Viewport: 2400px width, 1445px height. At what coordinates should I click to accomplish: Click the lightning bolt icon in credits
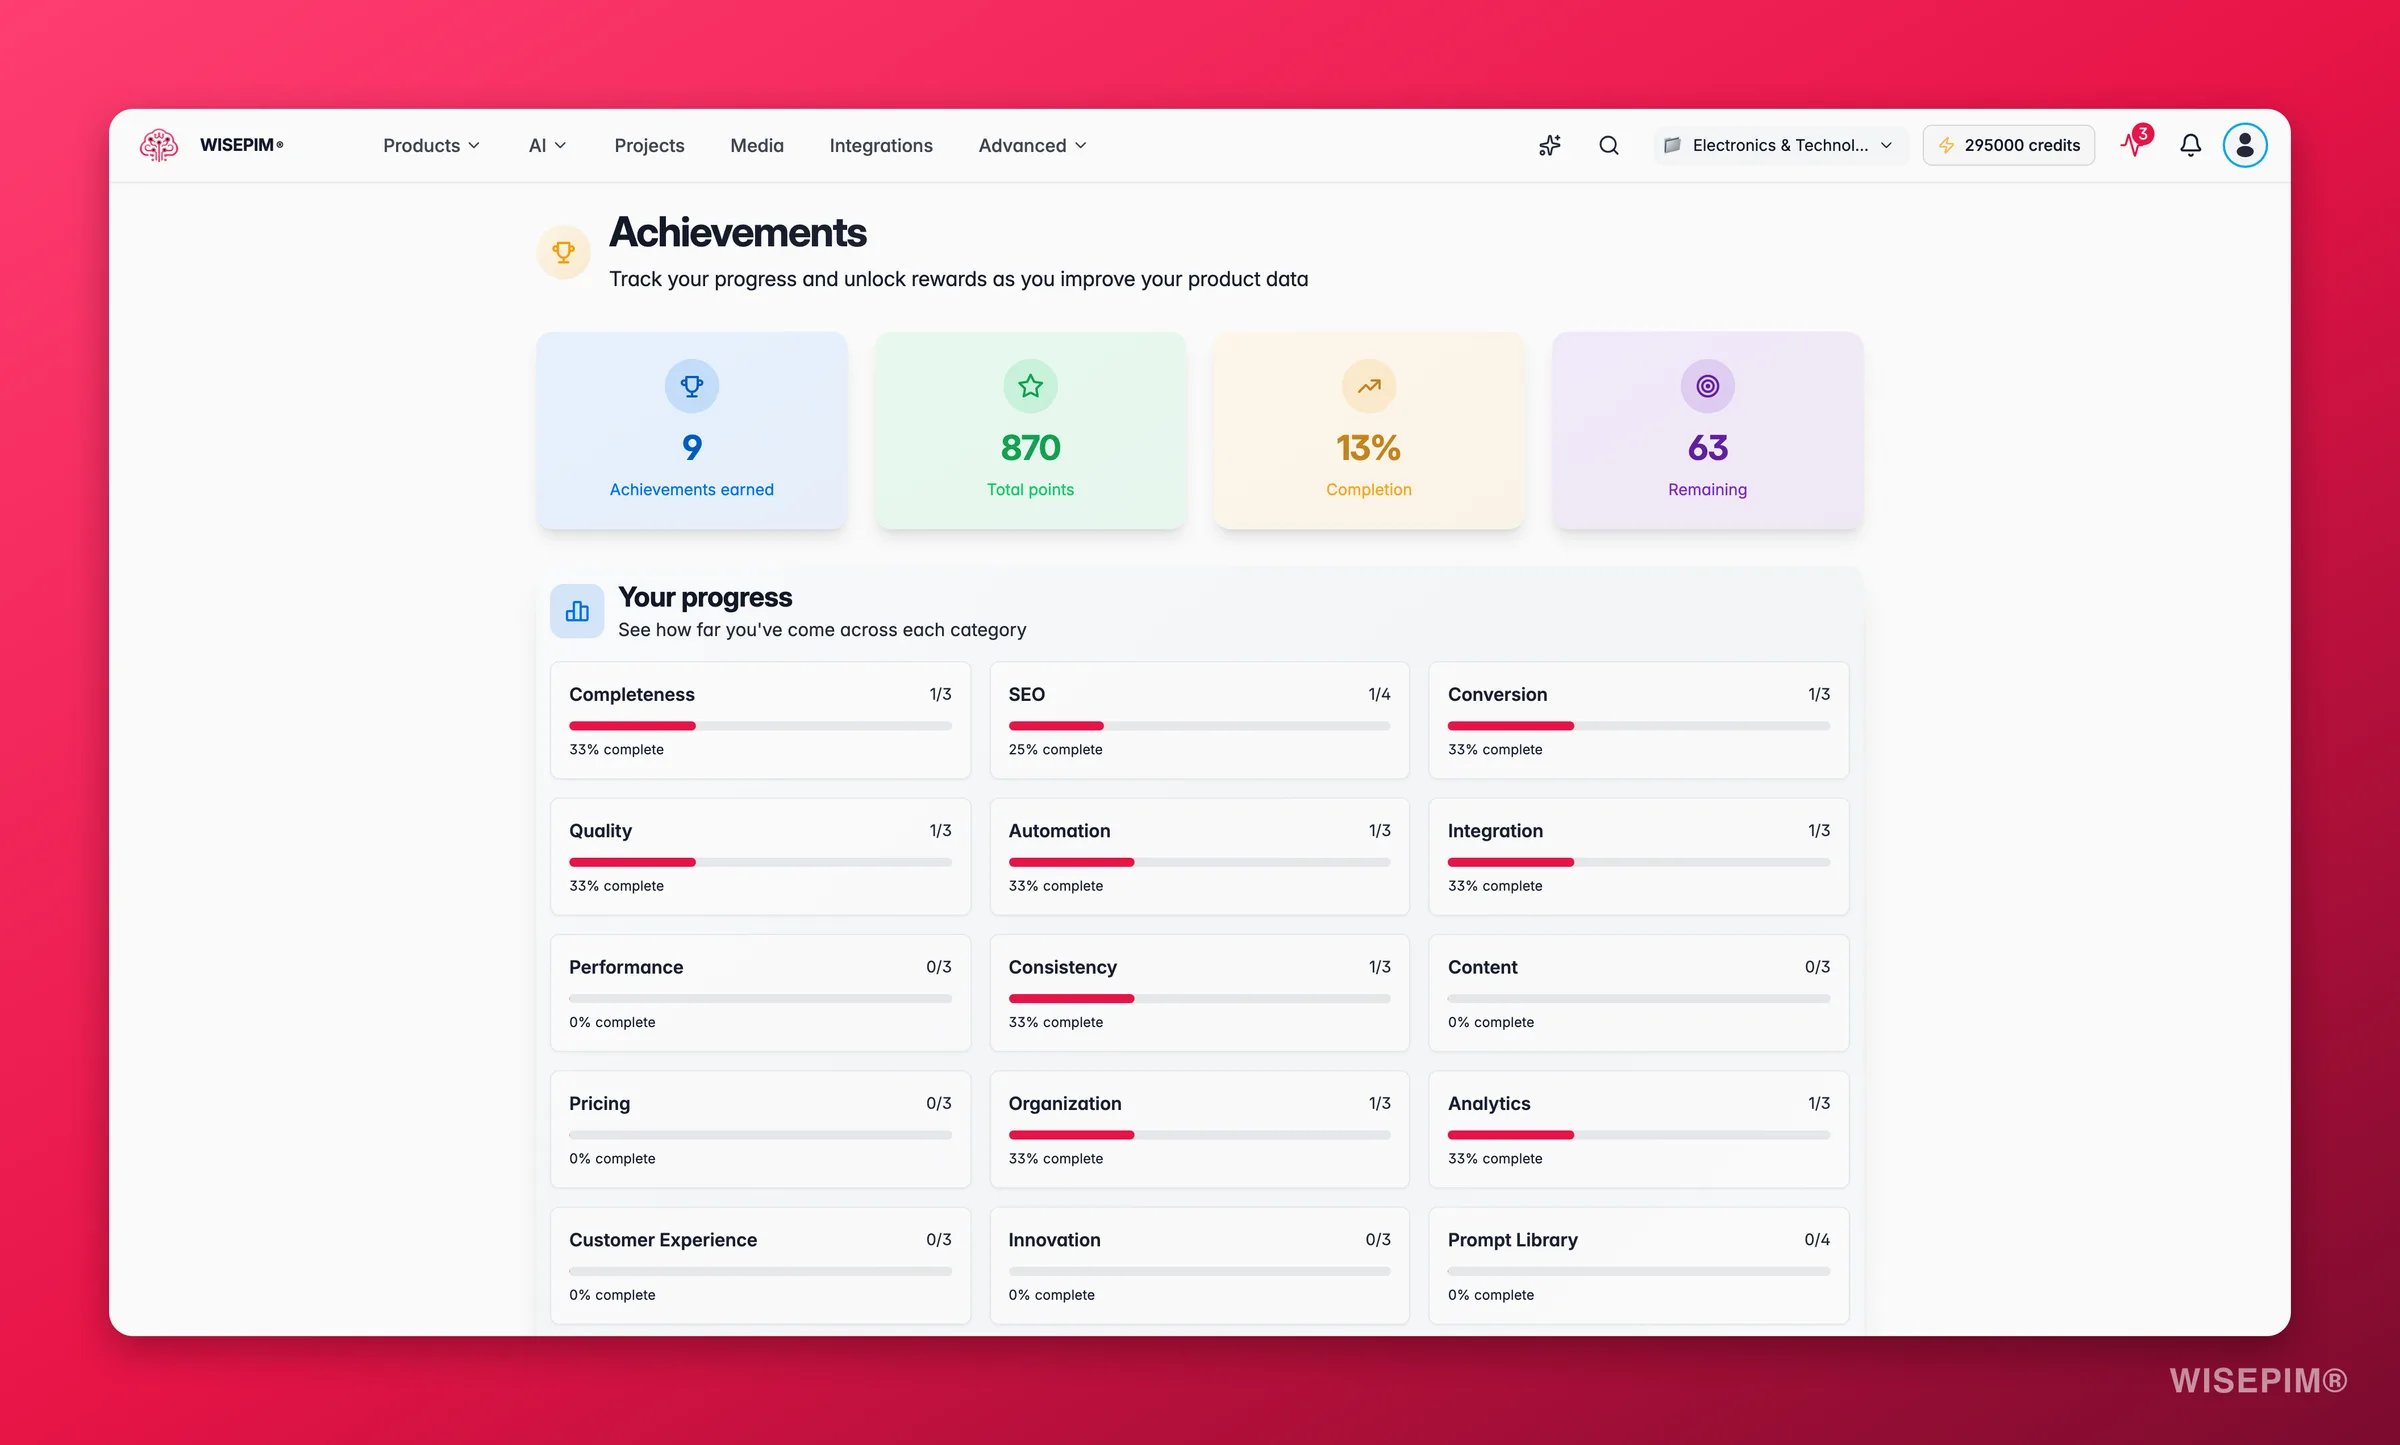pos(1946,145)
